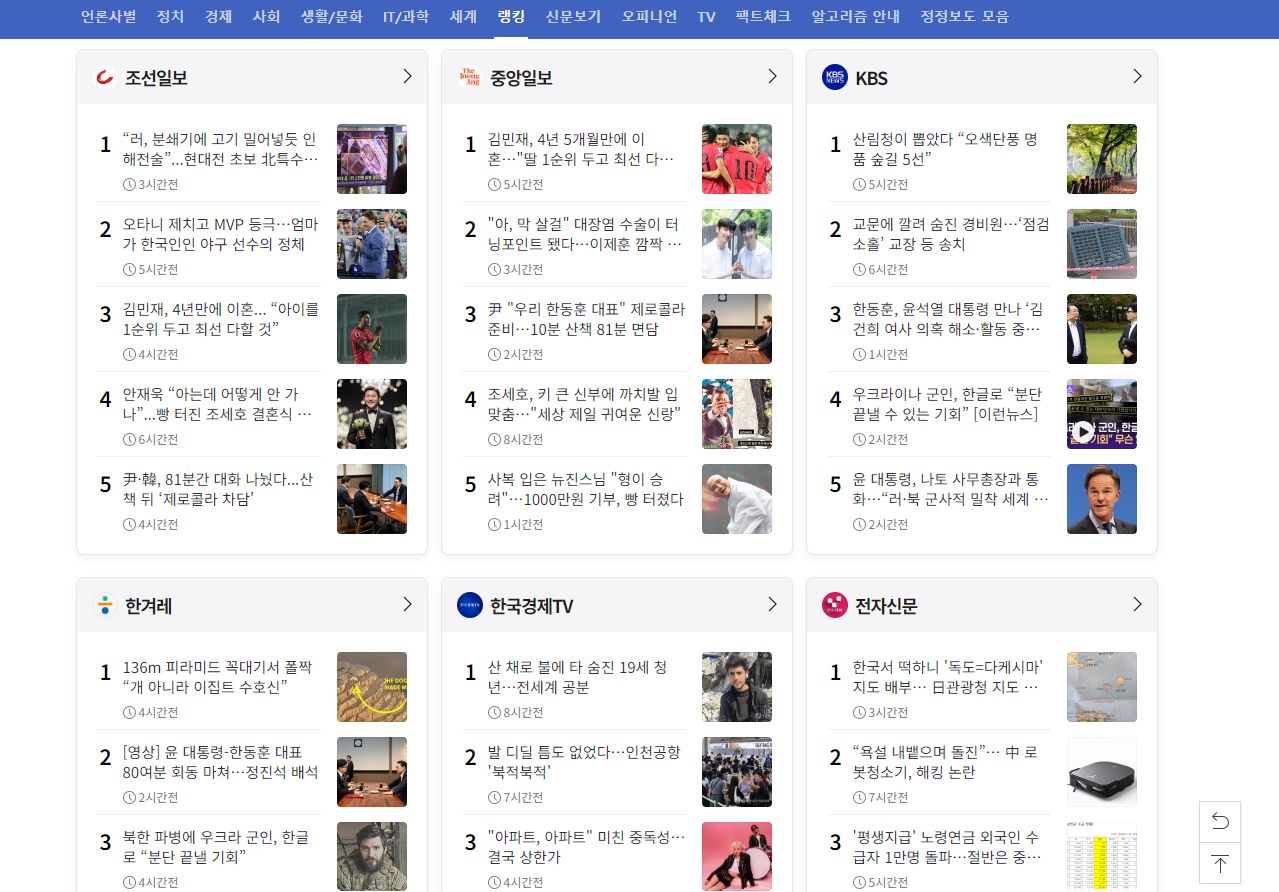The width and height of the screenshot is (1279, 892).
Task: Open the 세계 news category
Action: click(x=462, y=17)
